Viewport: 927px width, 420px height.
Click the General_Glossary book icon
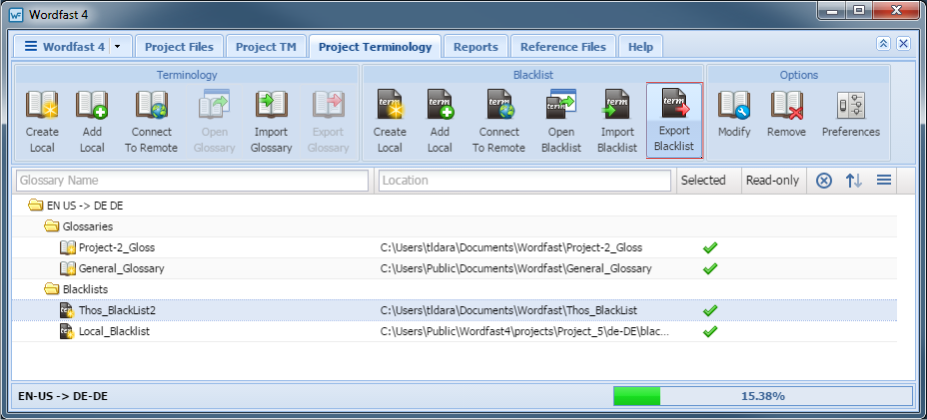coord(68,269)
